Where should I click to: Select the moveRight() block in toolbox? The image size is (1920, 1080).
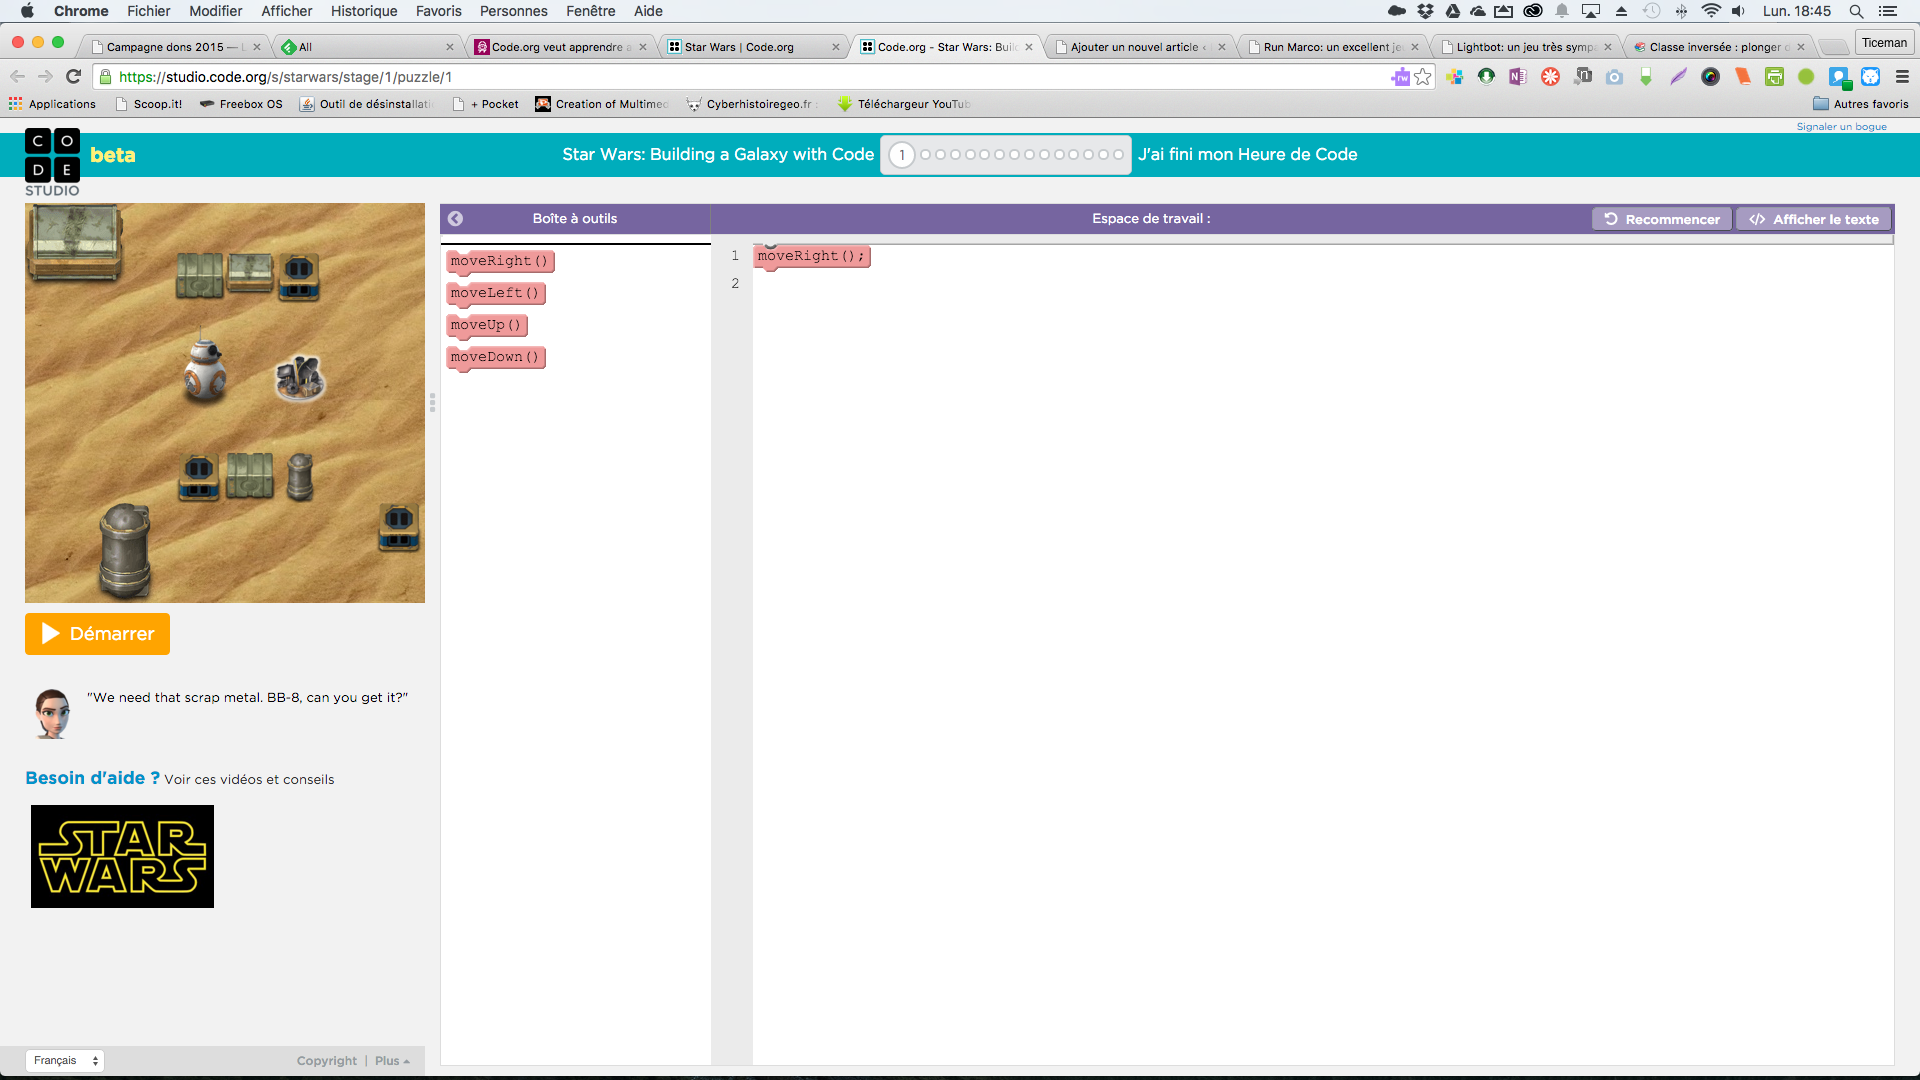(x=500, y=261)
